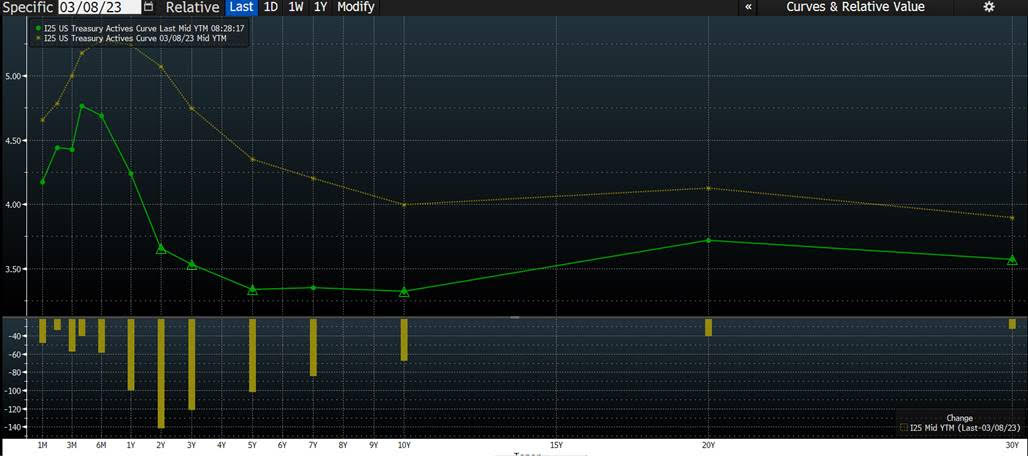Viewport: 1028px width, 456px height.
Task: Click the panel divider handle between charts
Action: [x=515, y=317]
